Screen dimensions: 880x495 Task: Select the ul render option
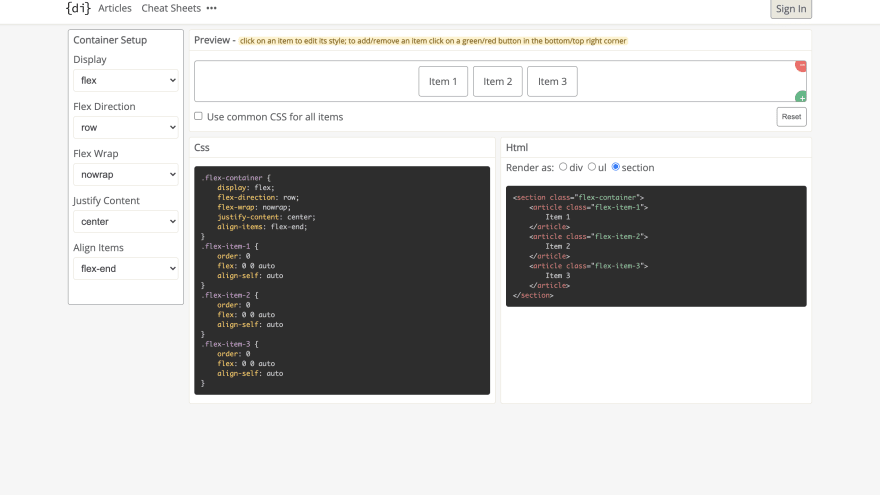click(x=592, y=167)
